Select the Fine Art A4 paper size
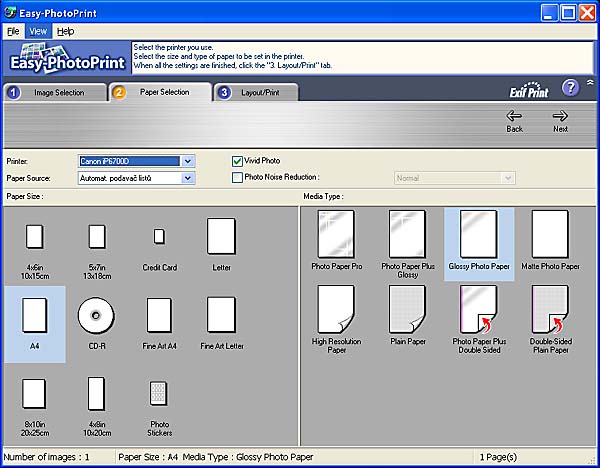 point(159,317)
